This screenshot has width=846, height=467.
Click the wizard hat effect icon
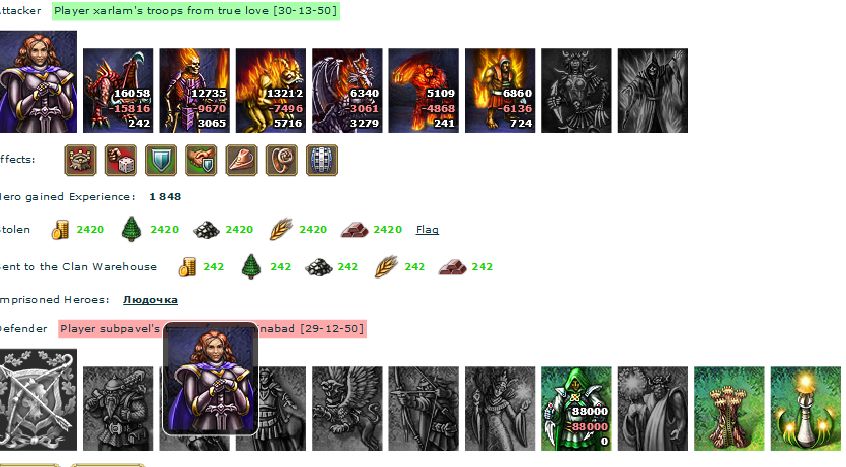point(241,160)
